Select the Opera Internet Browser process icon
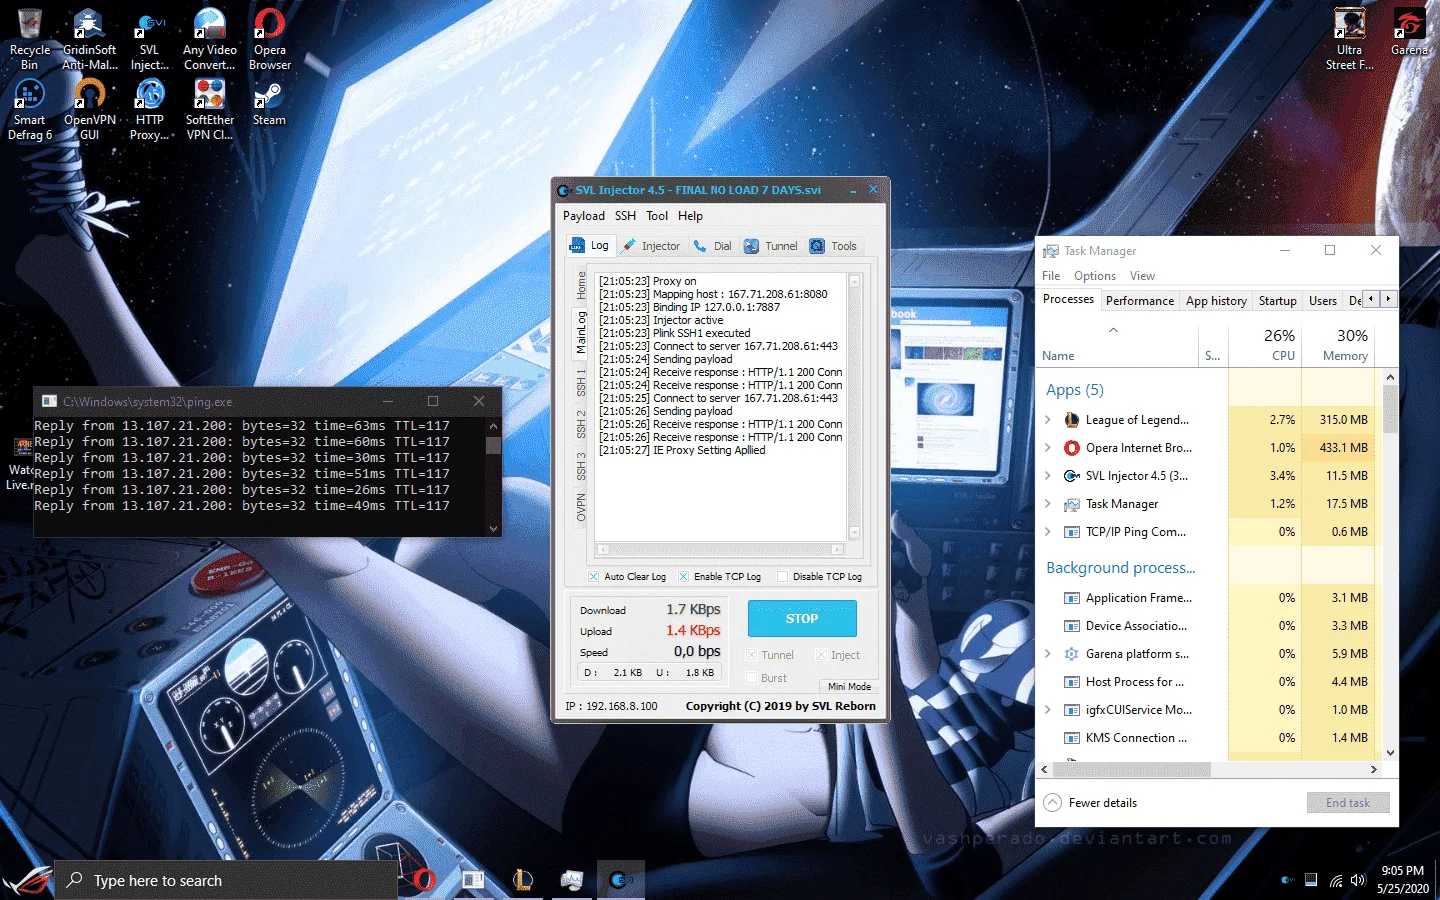The height and width of the screenshot is (900, 1440). (1071, 448)
